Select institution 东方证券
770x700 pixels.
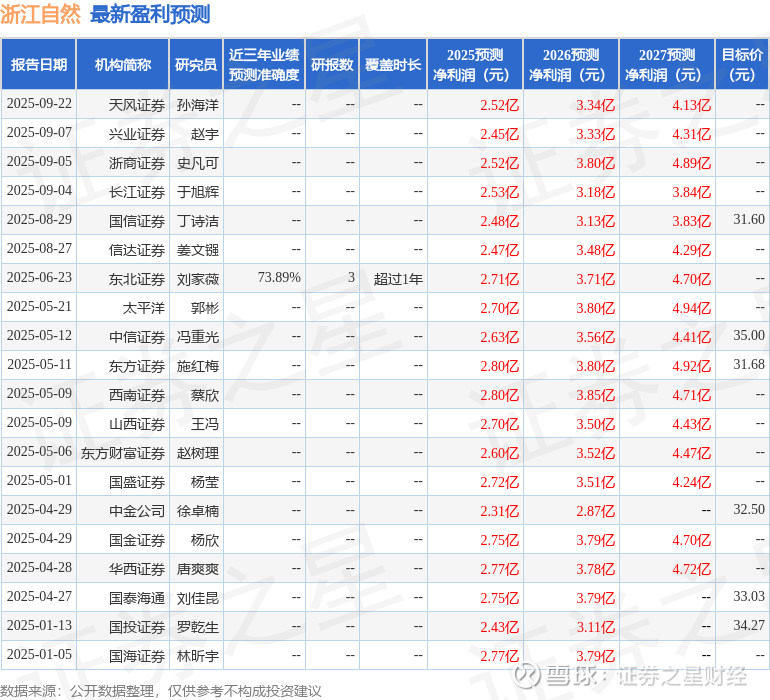click(x=137, y=366)
